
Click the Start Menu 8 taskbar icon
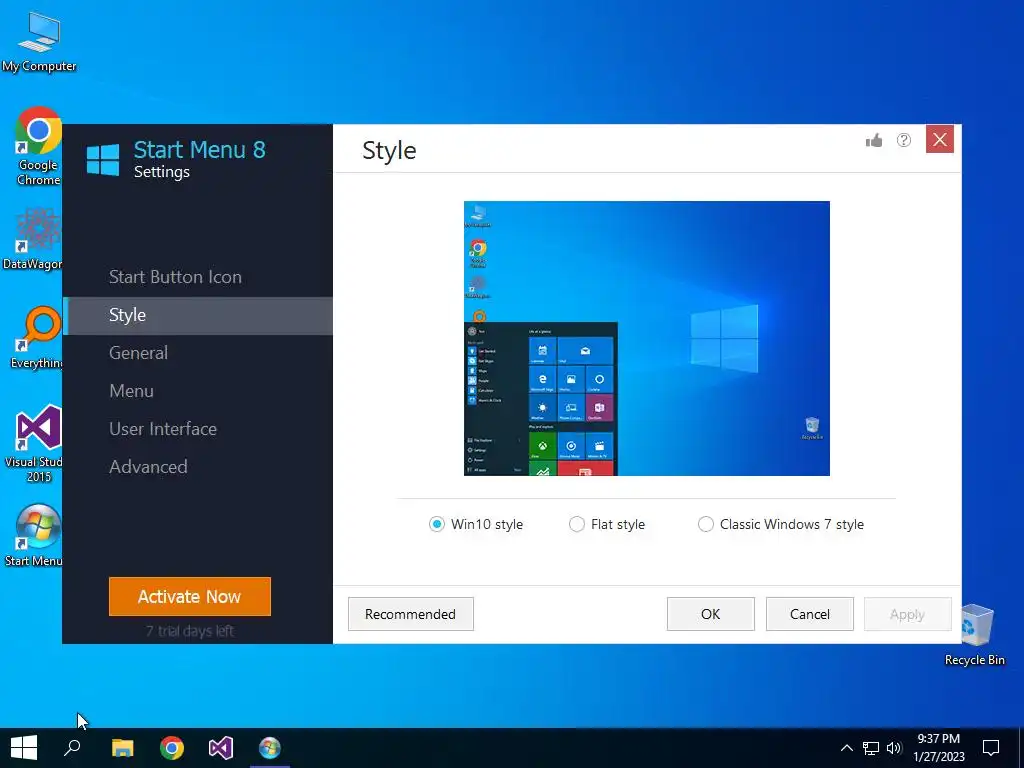(x=270, y=748)
